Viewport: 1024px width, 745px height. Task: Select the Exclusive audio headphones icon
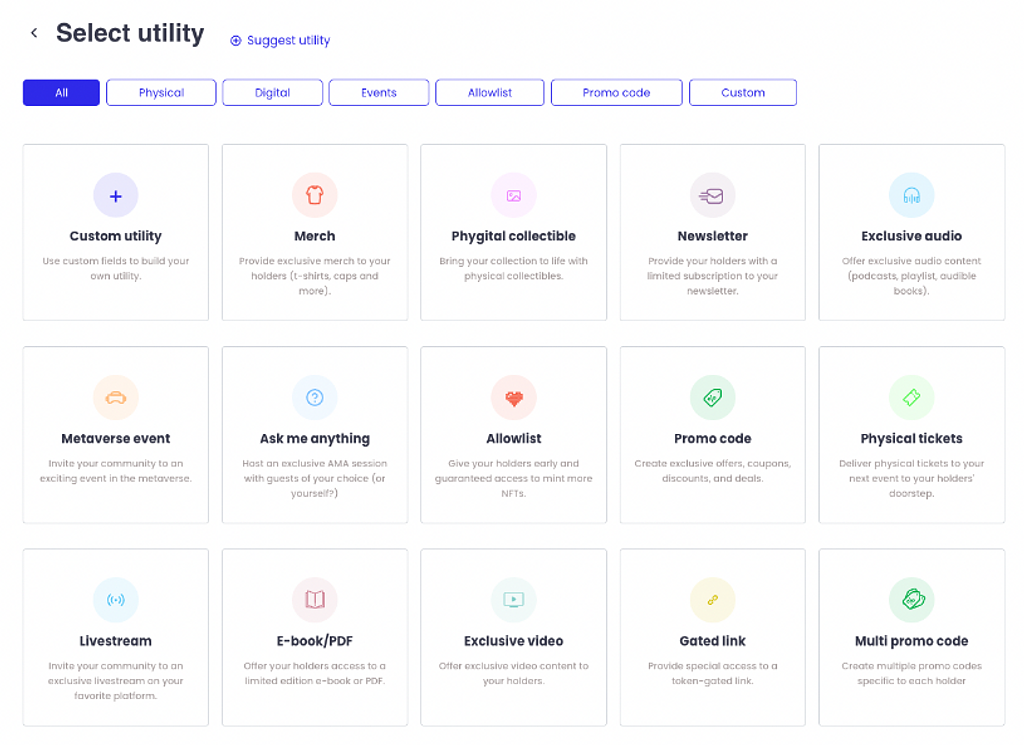(911, 196)
